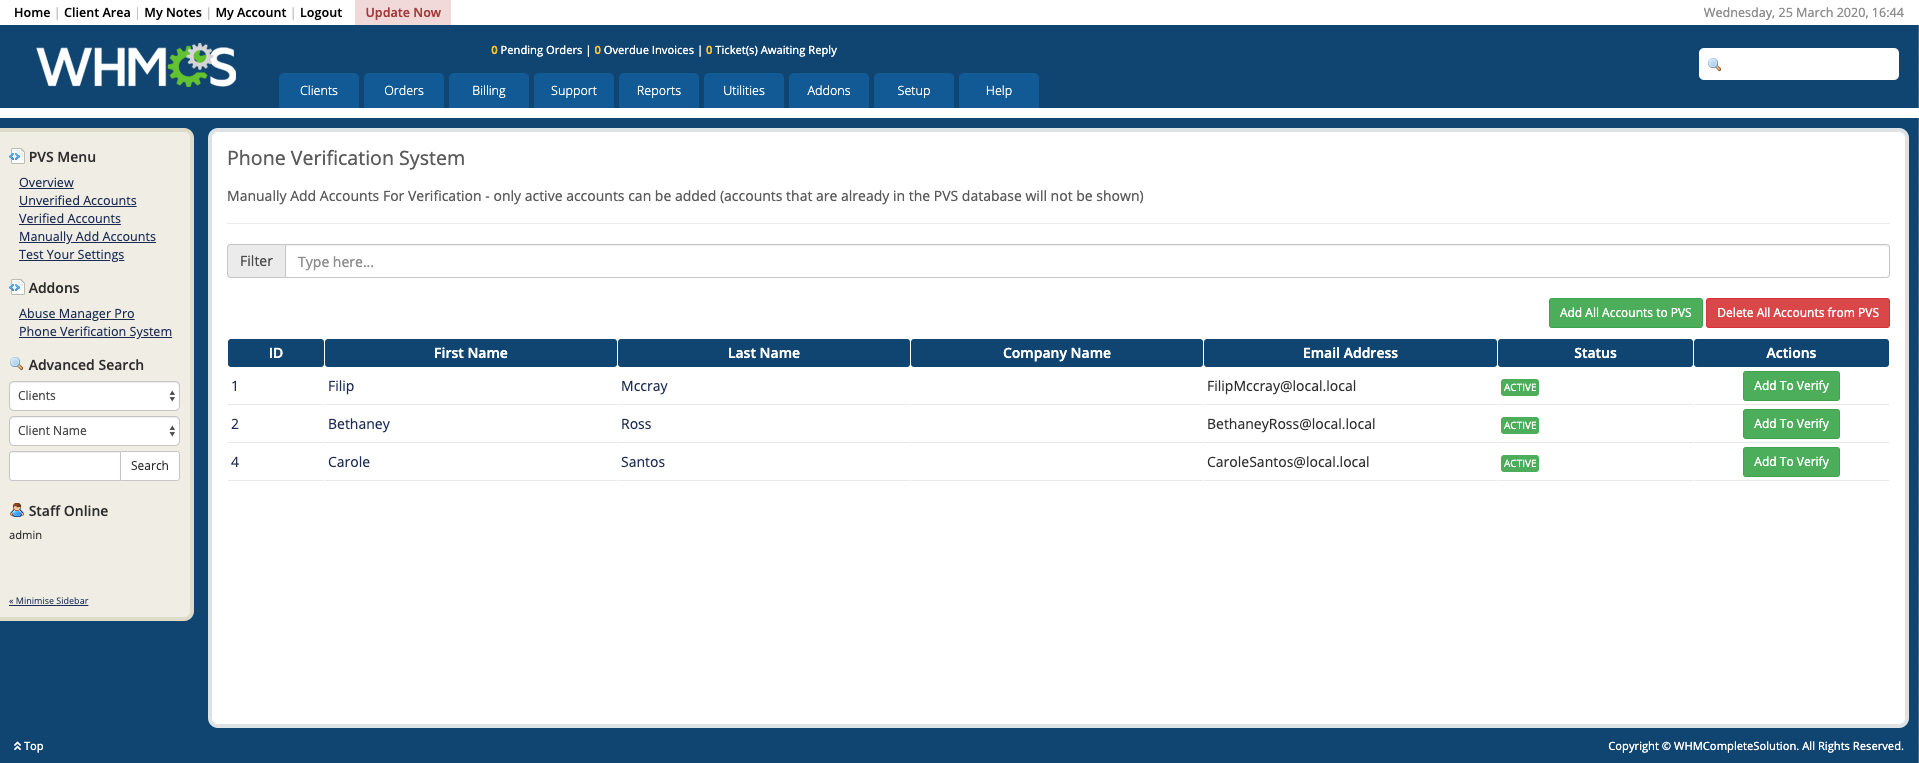Click Pending Orders status link
The height and width of the screenshot is (763, 1919).
536,50
